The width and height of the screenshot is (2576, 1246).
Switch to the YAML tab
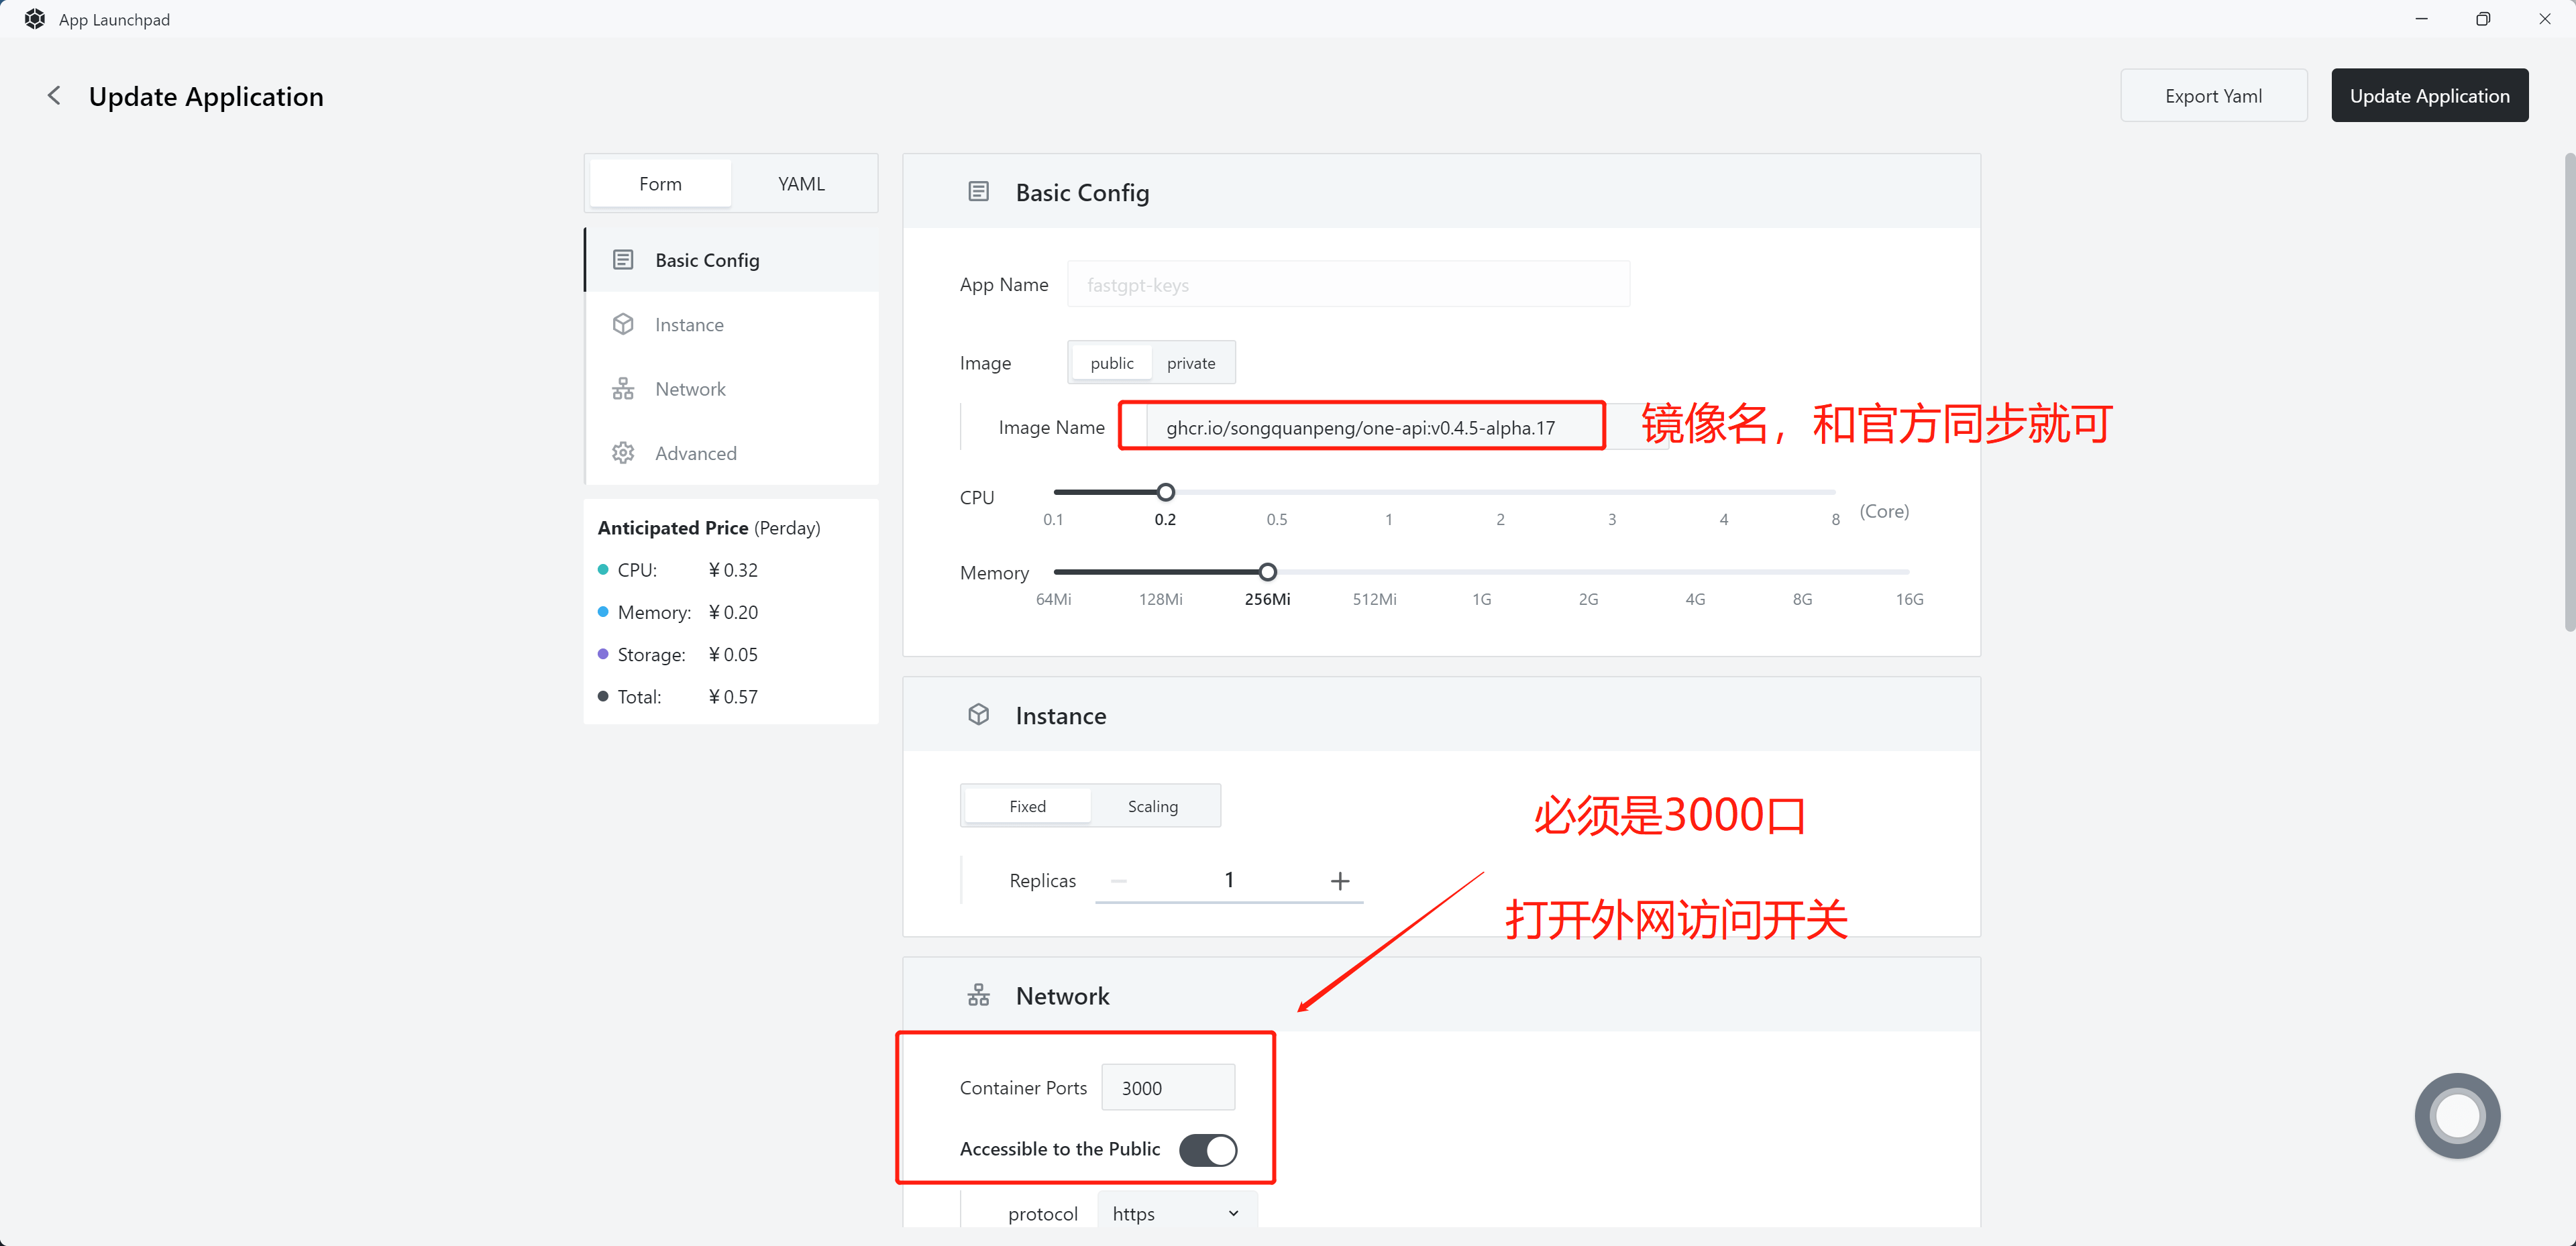[801, 183]
